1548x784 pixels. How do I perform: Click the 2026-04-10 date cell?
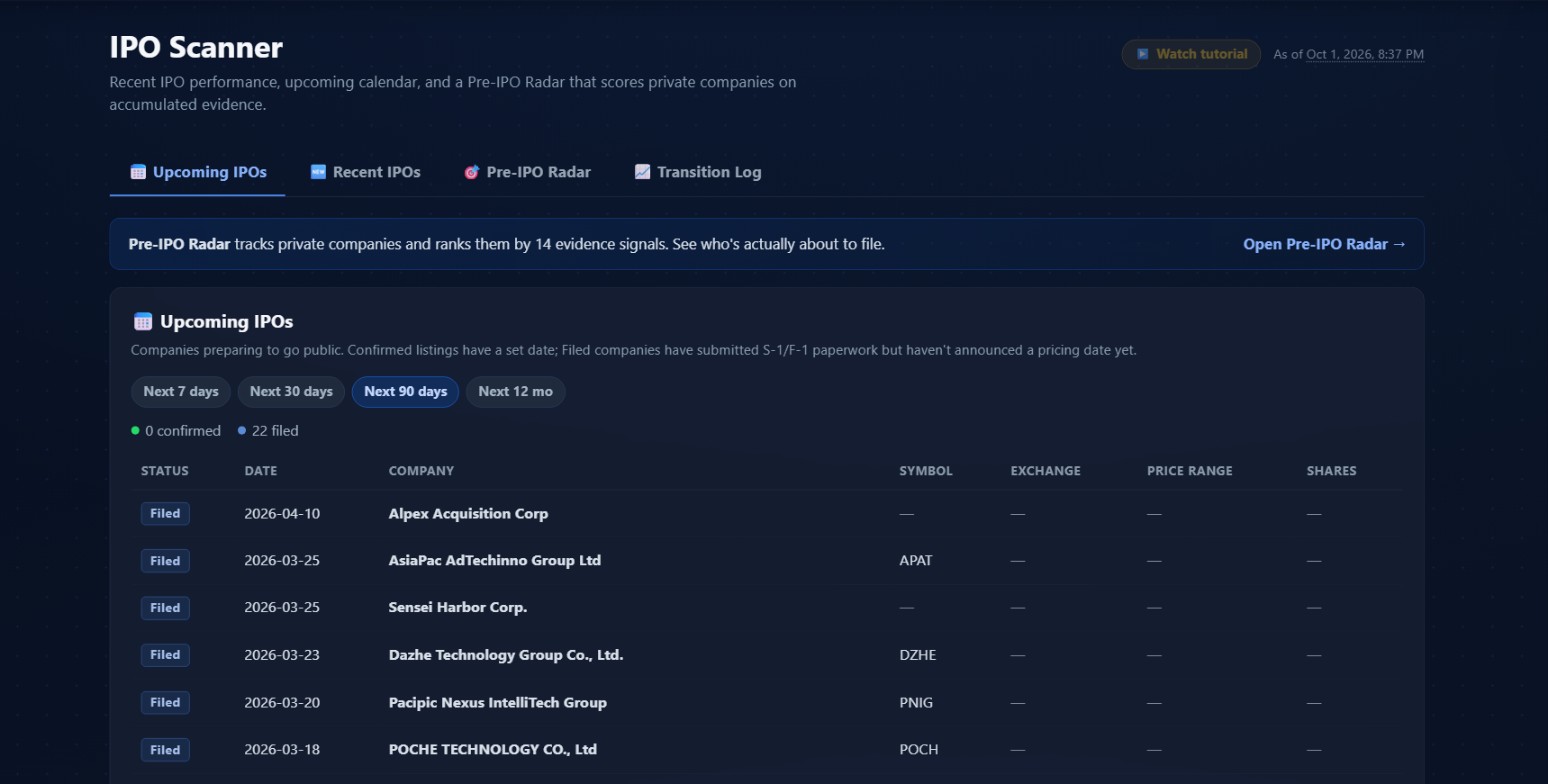click(x=282, y=514)
